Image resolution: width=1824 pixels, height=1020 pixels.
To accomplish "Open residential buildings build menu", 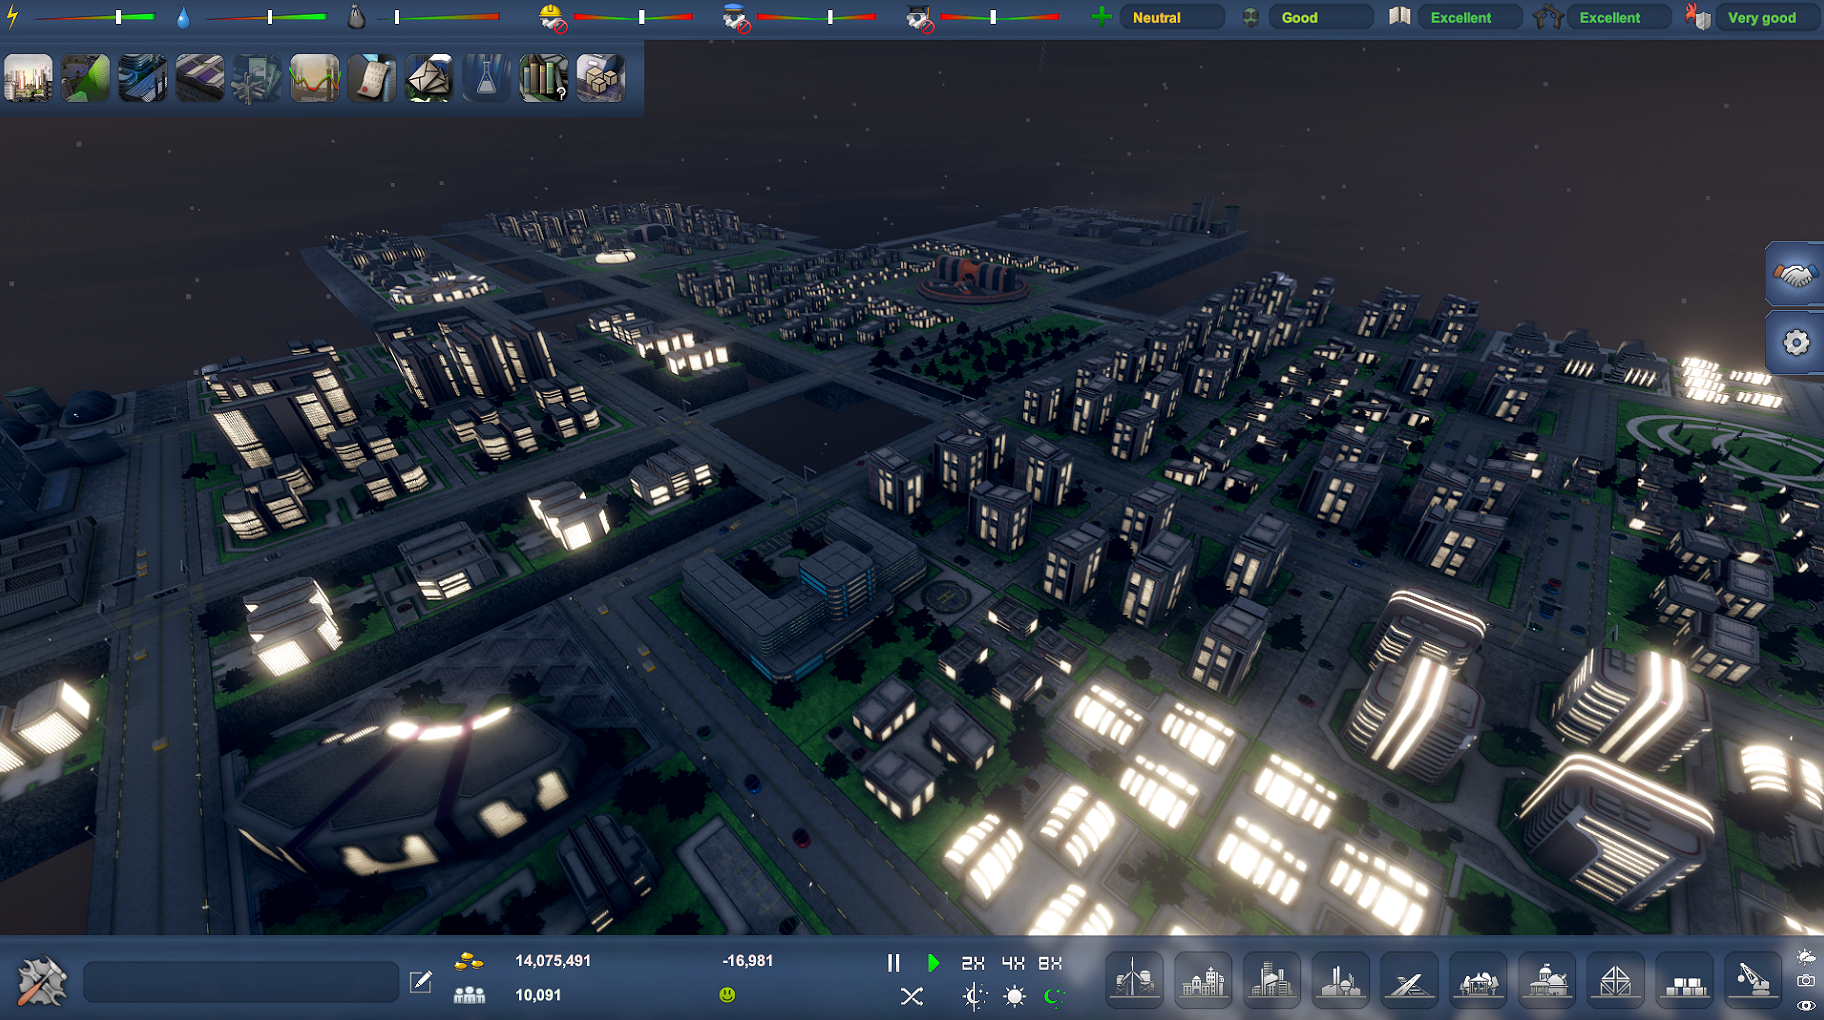I will [1203, 980].
